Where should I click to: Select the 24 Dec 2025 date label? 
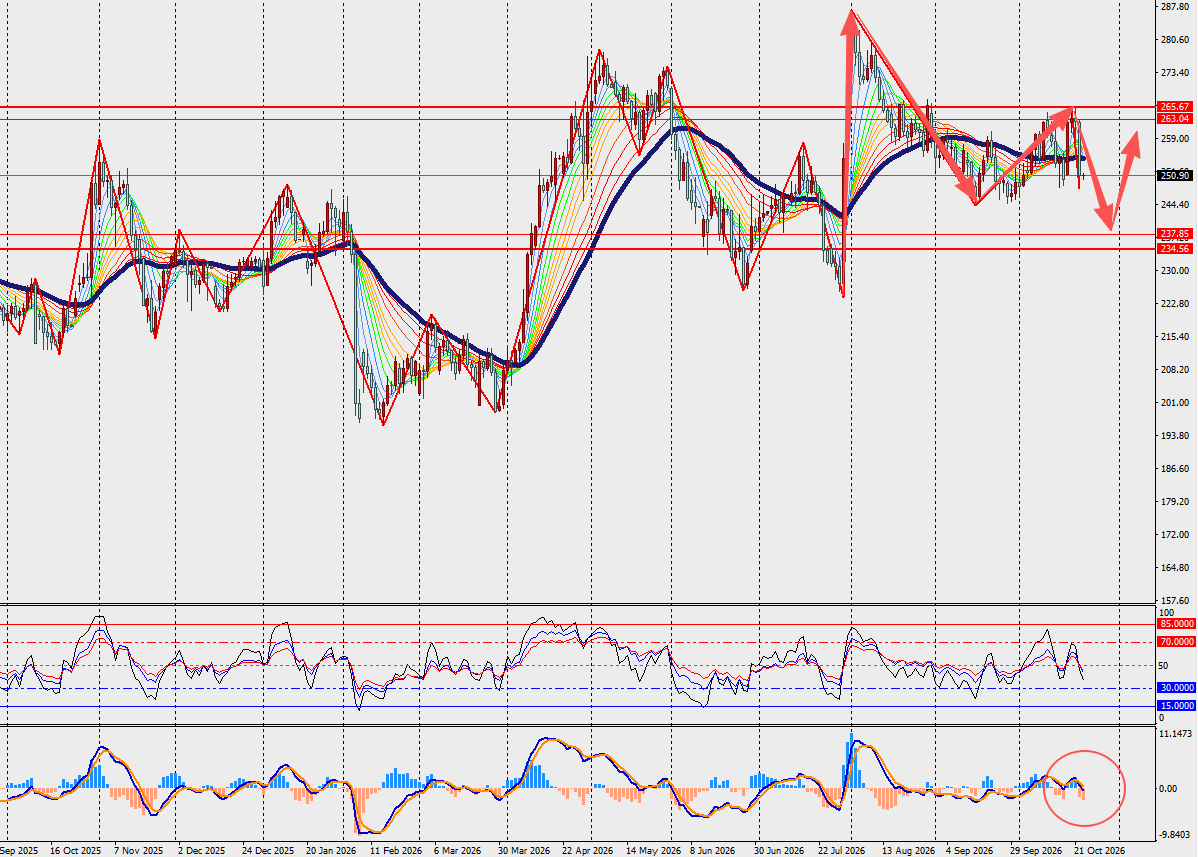pyautogui.click(x=267, y=850)
